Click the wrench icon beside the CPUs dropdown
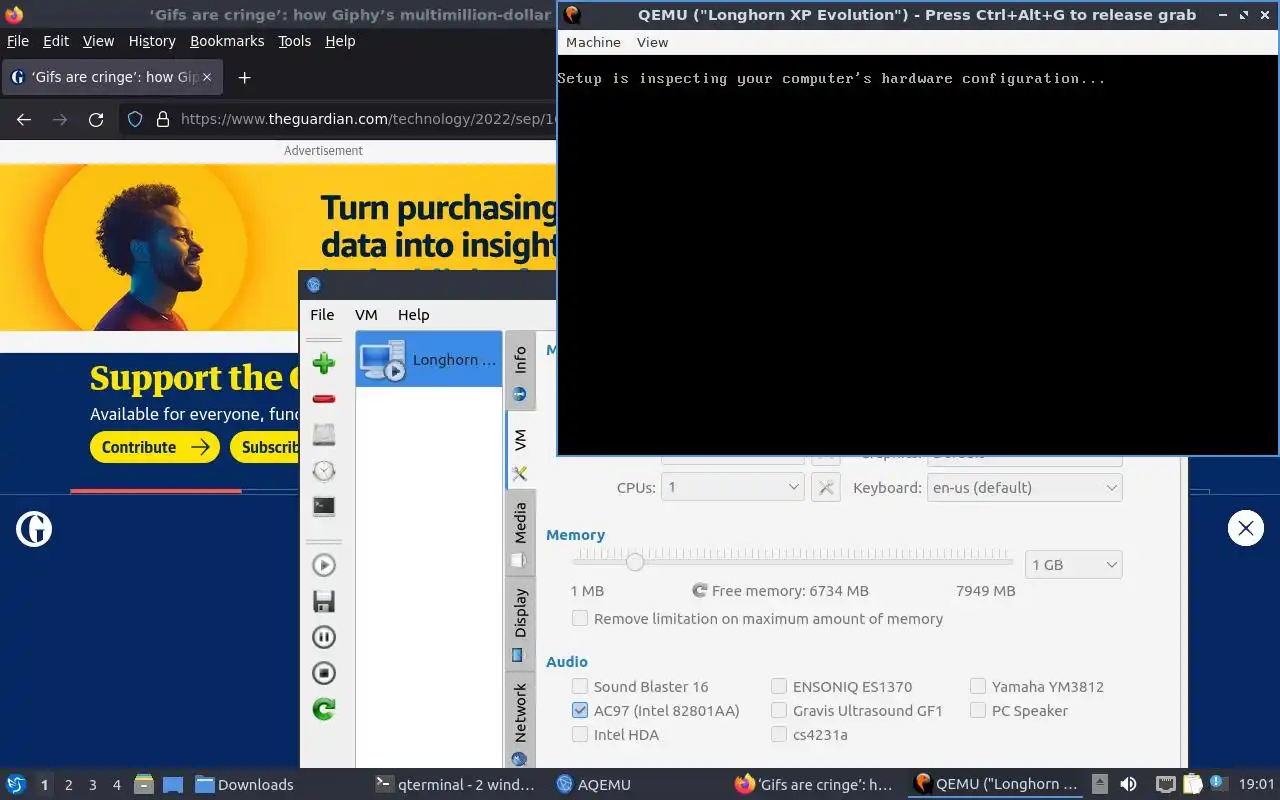The width and height of the screenshot is (1280, 800). (x=826, y=487)
